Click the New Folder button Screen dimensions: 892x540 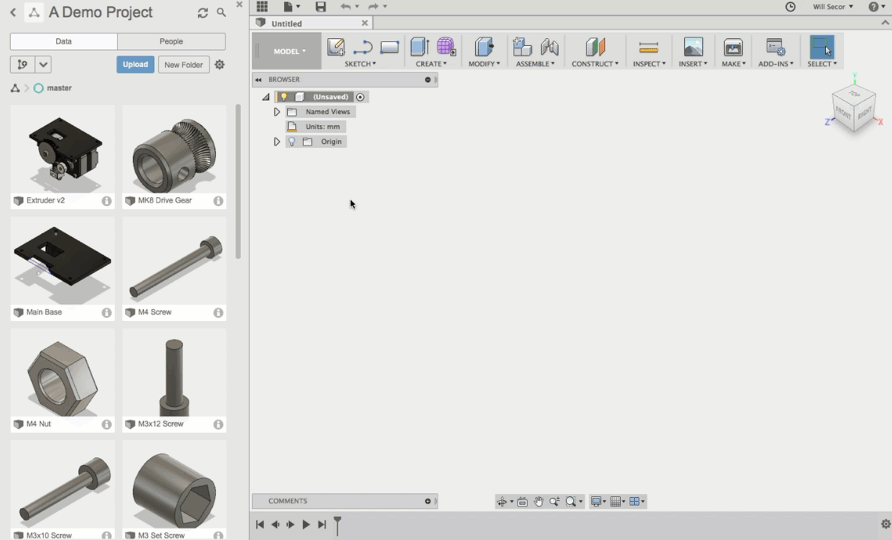[x=184, y=65]
